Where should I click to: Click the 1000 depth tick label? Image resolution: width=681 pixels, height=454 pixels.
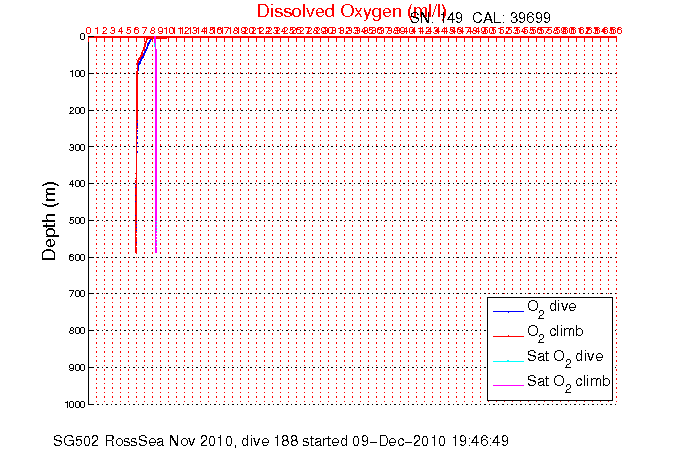coord(72,404)
